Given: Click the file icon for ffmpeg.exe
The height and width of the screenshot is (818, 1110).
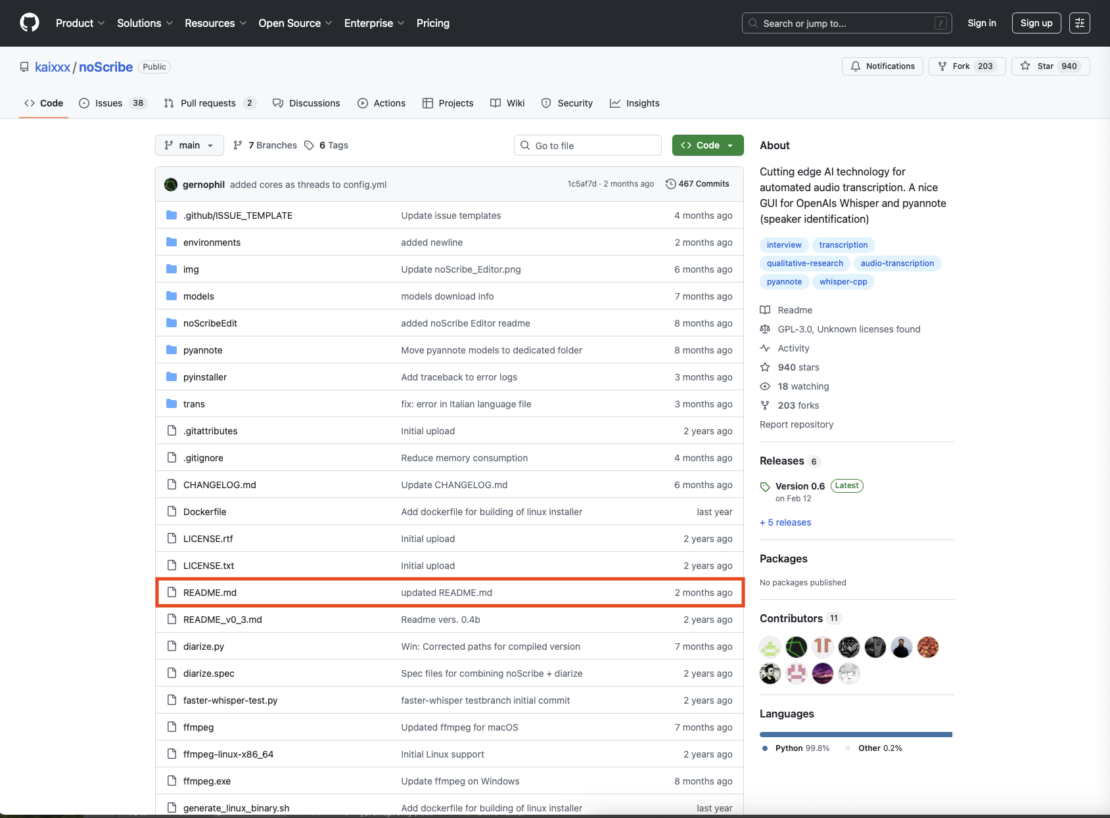Looking at the screenshot, I should pos(171,780).
